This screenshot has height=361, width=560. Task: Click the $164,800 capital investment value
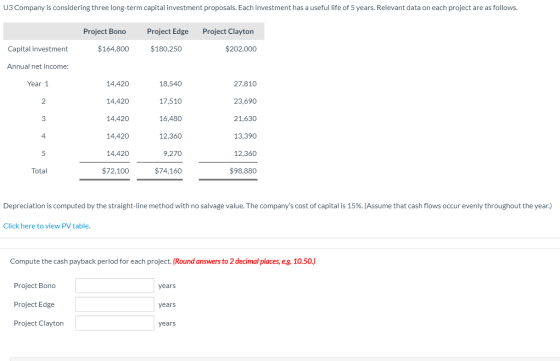[113, 49]
